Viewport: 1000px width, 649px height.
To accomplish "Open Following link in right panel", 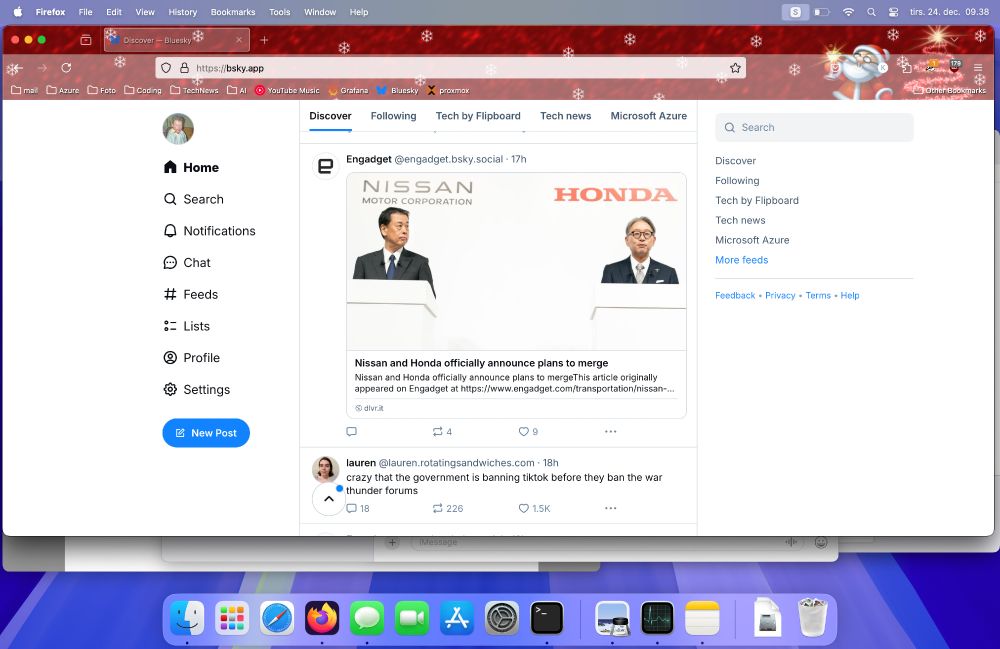I will pyautogui.click(x=737, y=180).
